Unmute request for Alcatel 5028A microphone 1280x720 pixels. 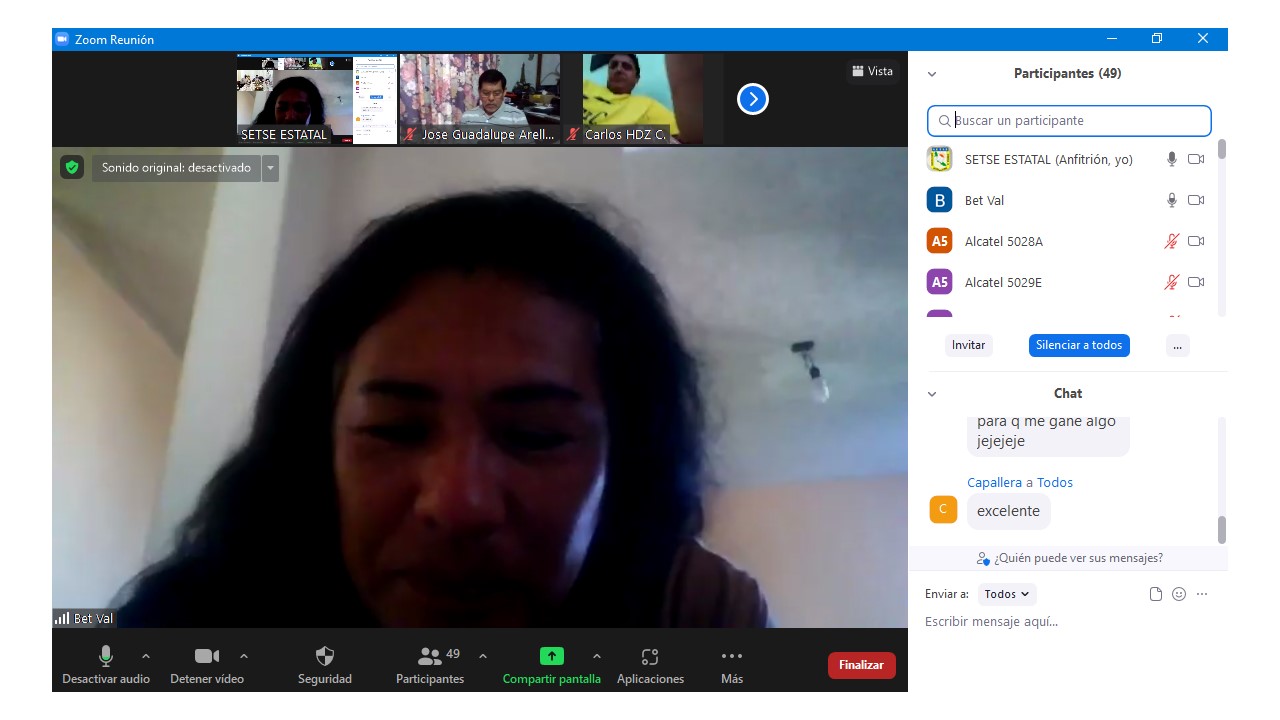coord(1172,241)
